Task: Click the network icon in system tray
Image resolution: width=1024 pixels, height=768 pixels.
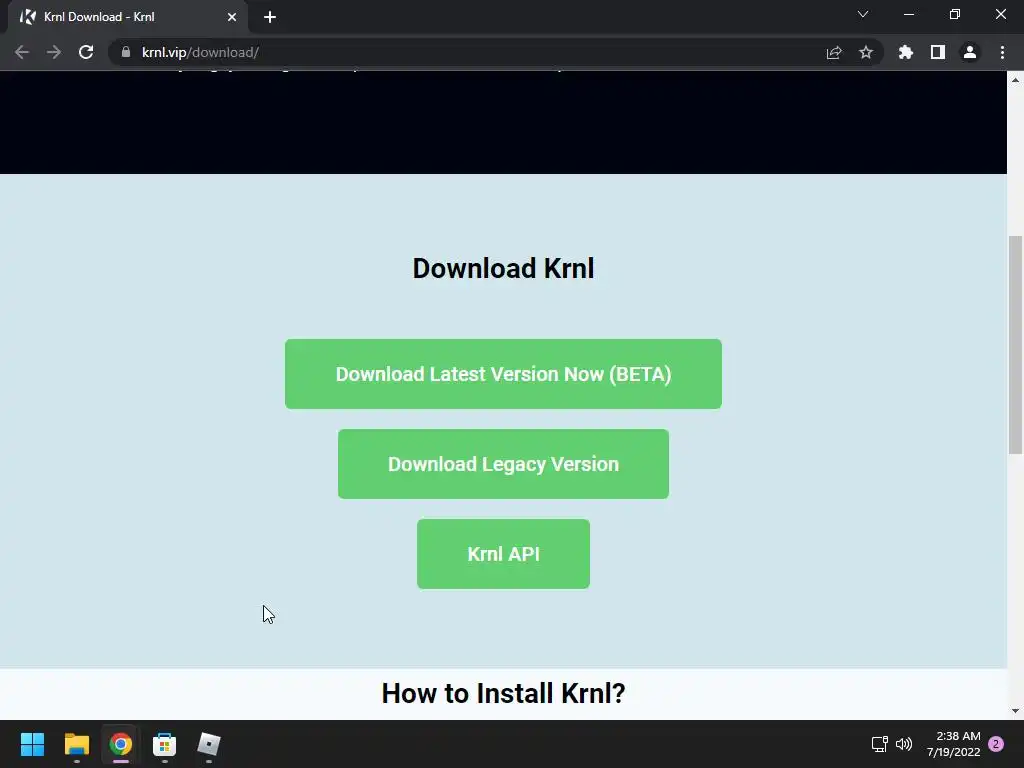Action: (x=880, y=744)
